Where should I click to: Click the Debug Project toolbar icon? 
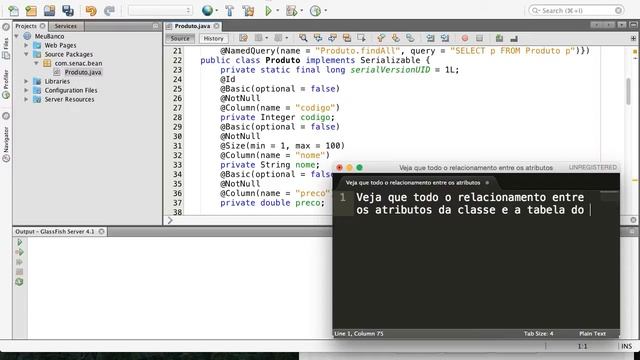[x=291, y=11]
